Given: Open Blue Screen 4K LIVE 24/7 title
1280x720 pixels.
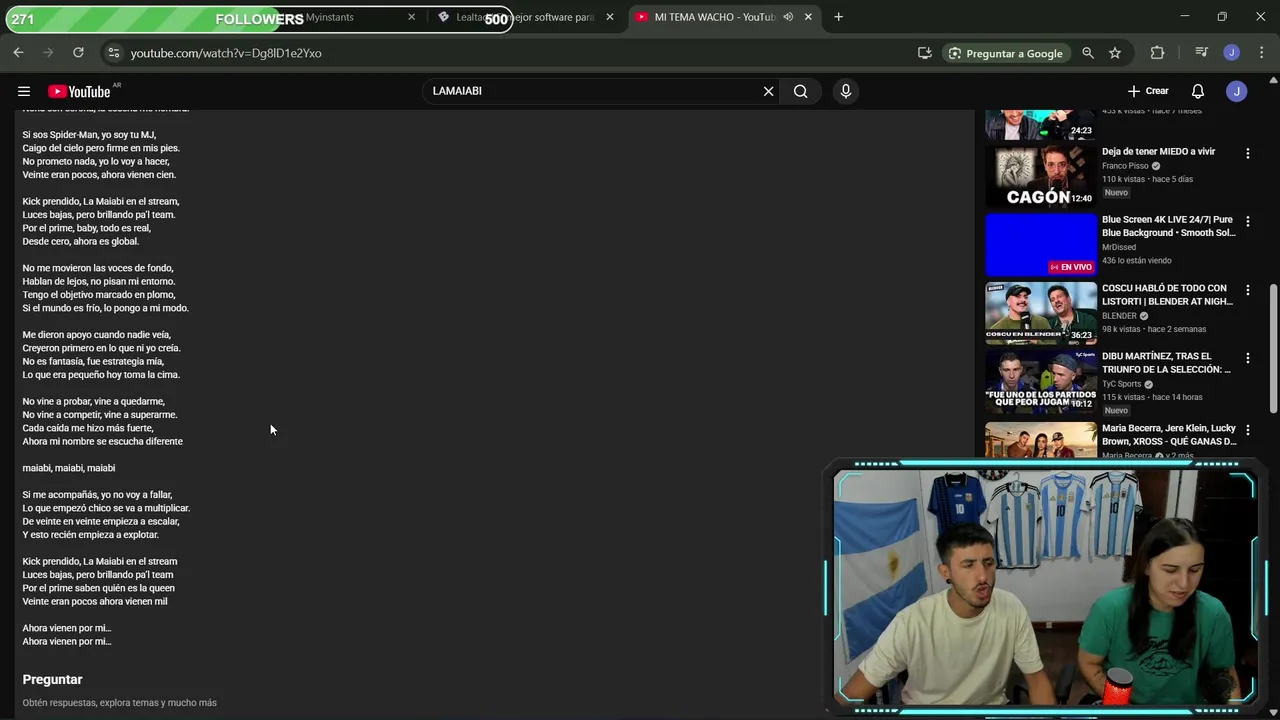Looking at the screenshot, I should pyautogui.click(x=1168, y=226).
